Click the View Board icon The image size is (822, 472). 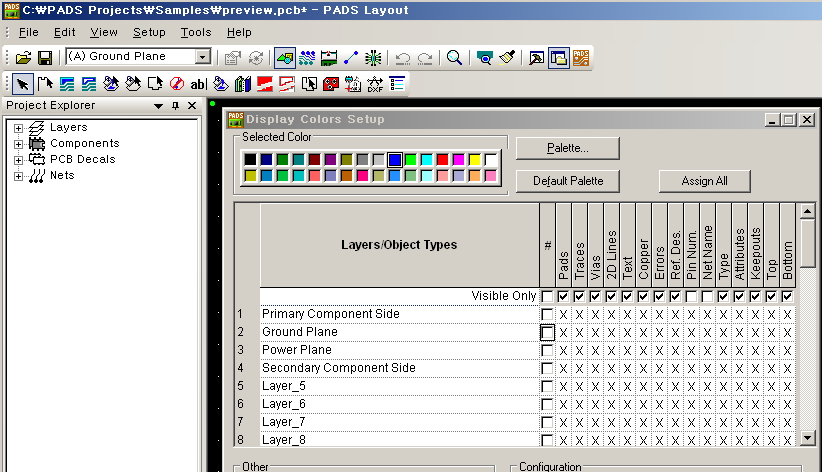(x=484, y=58)
